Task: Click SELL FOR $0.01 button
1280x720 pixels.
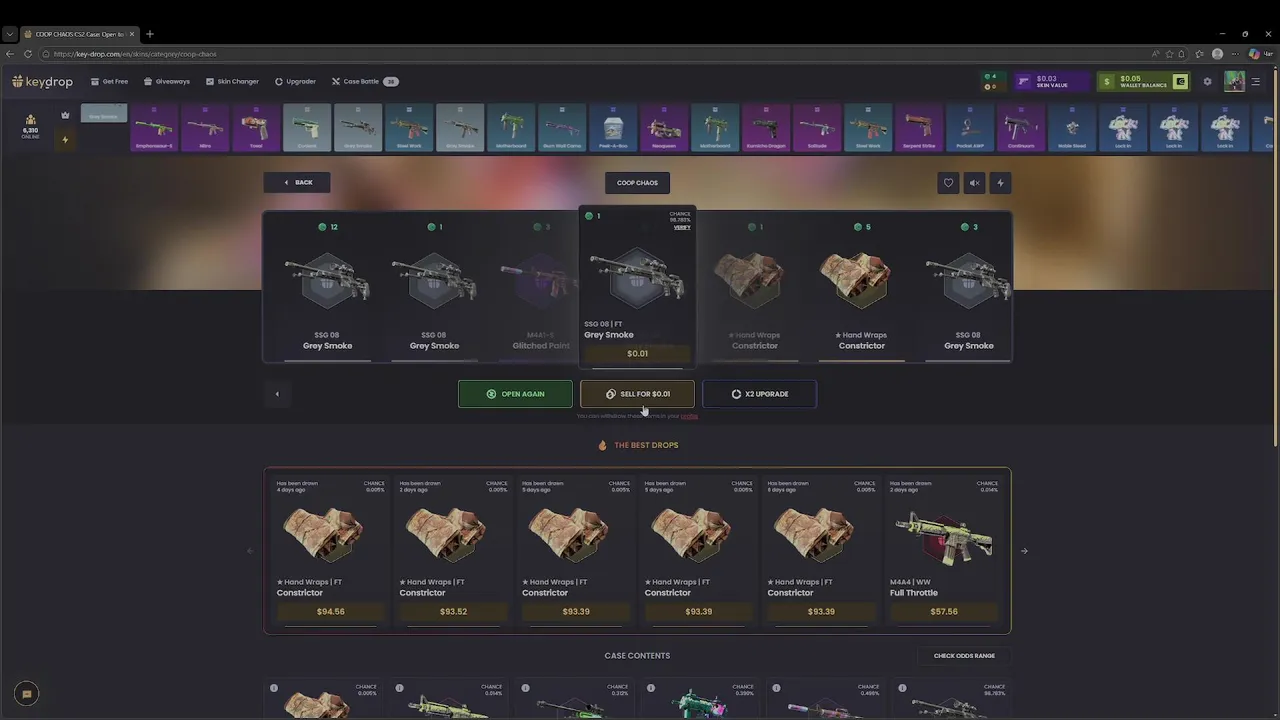Action: (637, 394)
